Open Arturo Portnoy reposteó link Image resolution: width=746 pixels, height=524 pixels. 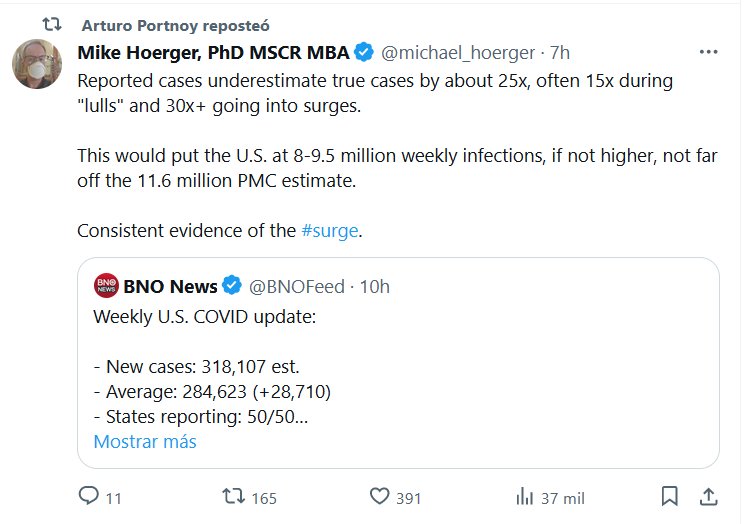coord(173,24)
